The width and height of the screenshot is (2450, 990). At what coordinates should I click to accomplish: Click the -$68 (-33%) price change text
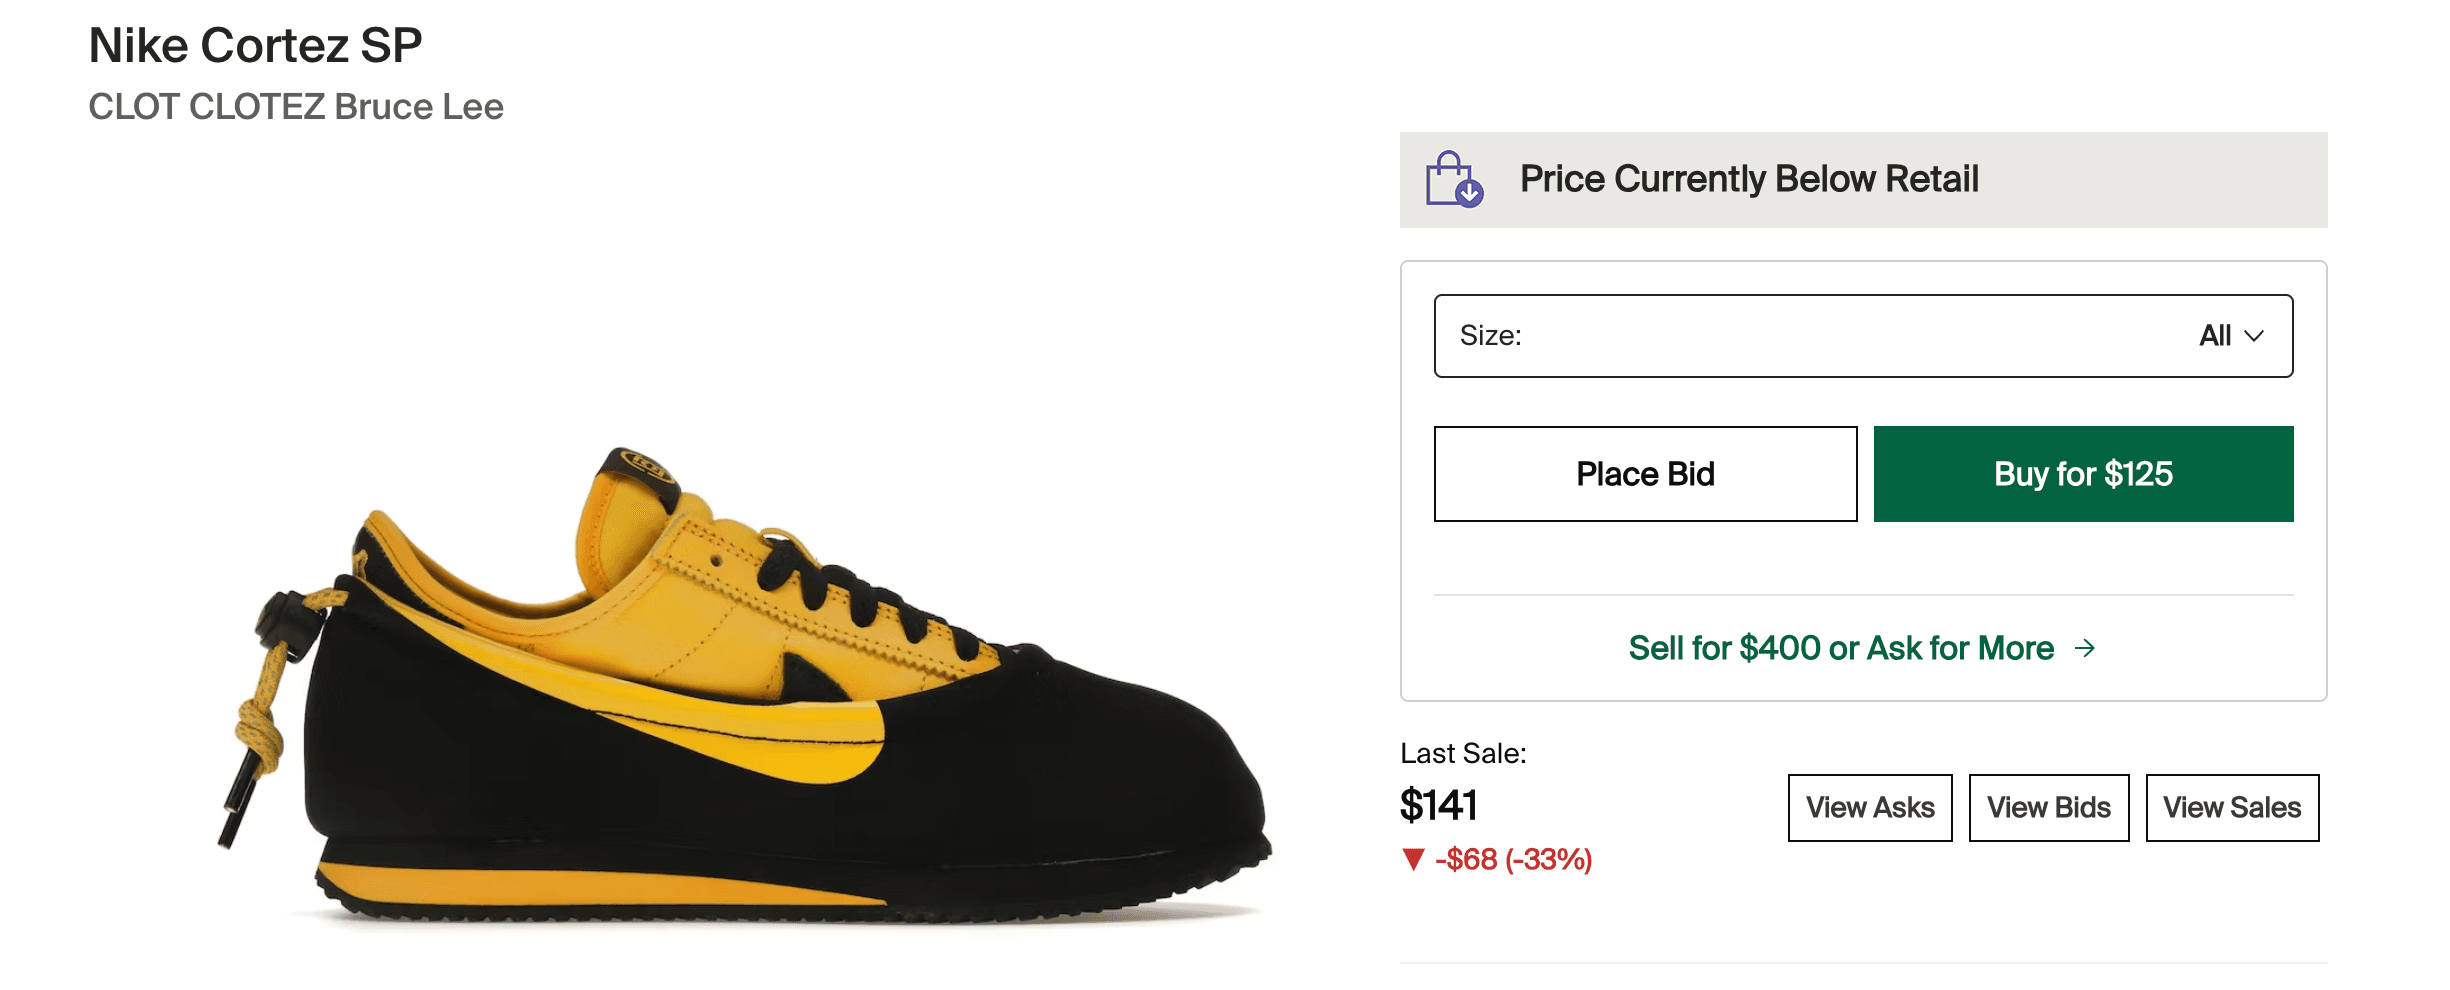pyautogui.click(x=1513, y=860)
